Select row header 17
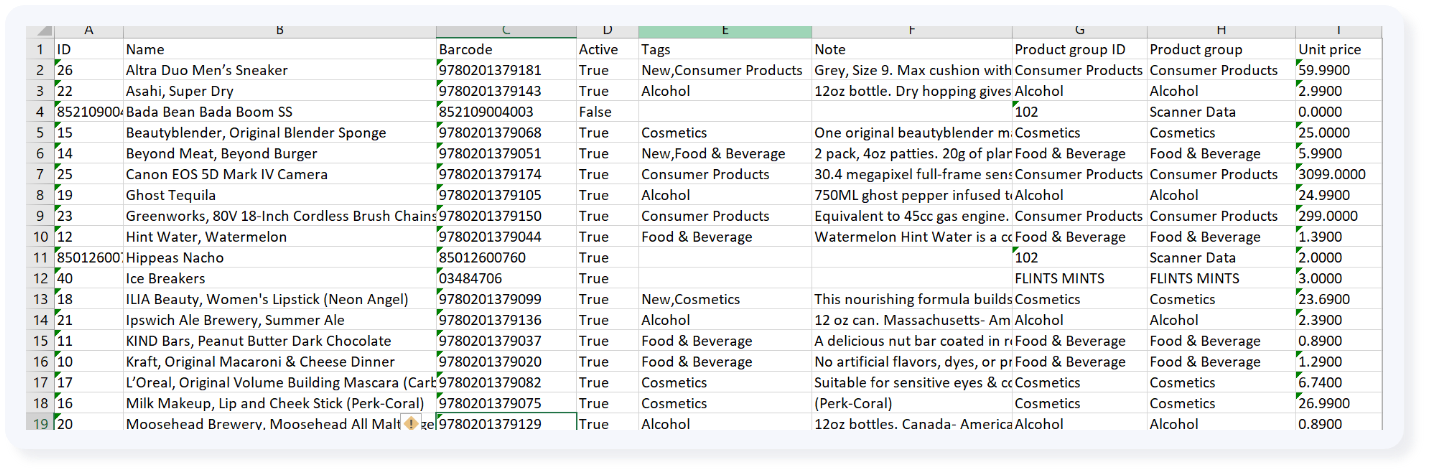 (x=40, y=382)
